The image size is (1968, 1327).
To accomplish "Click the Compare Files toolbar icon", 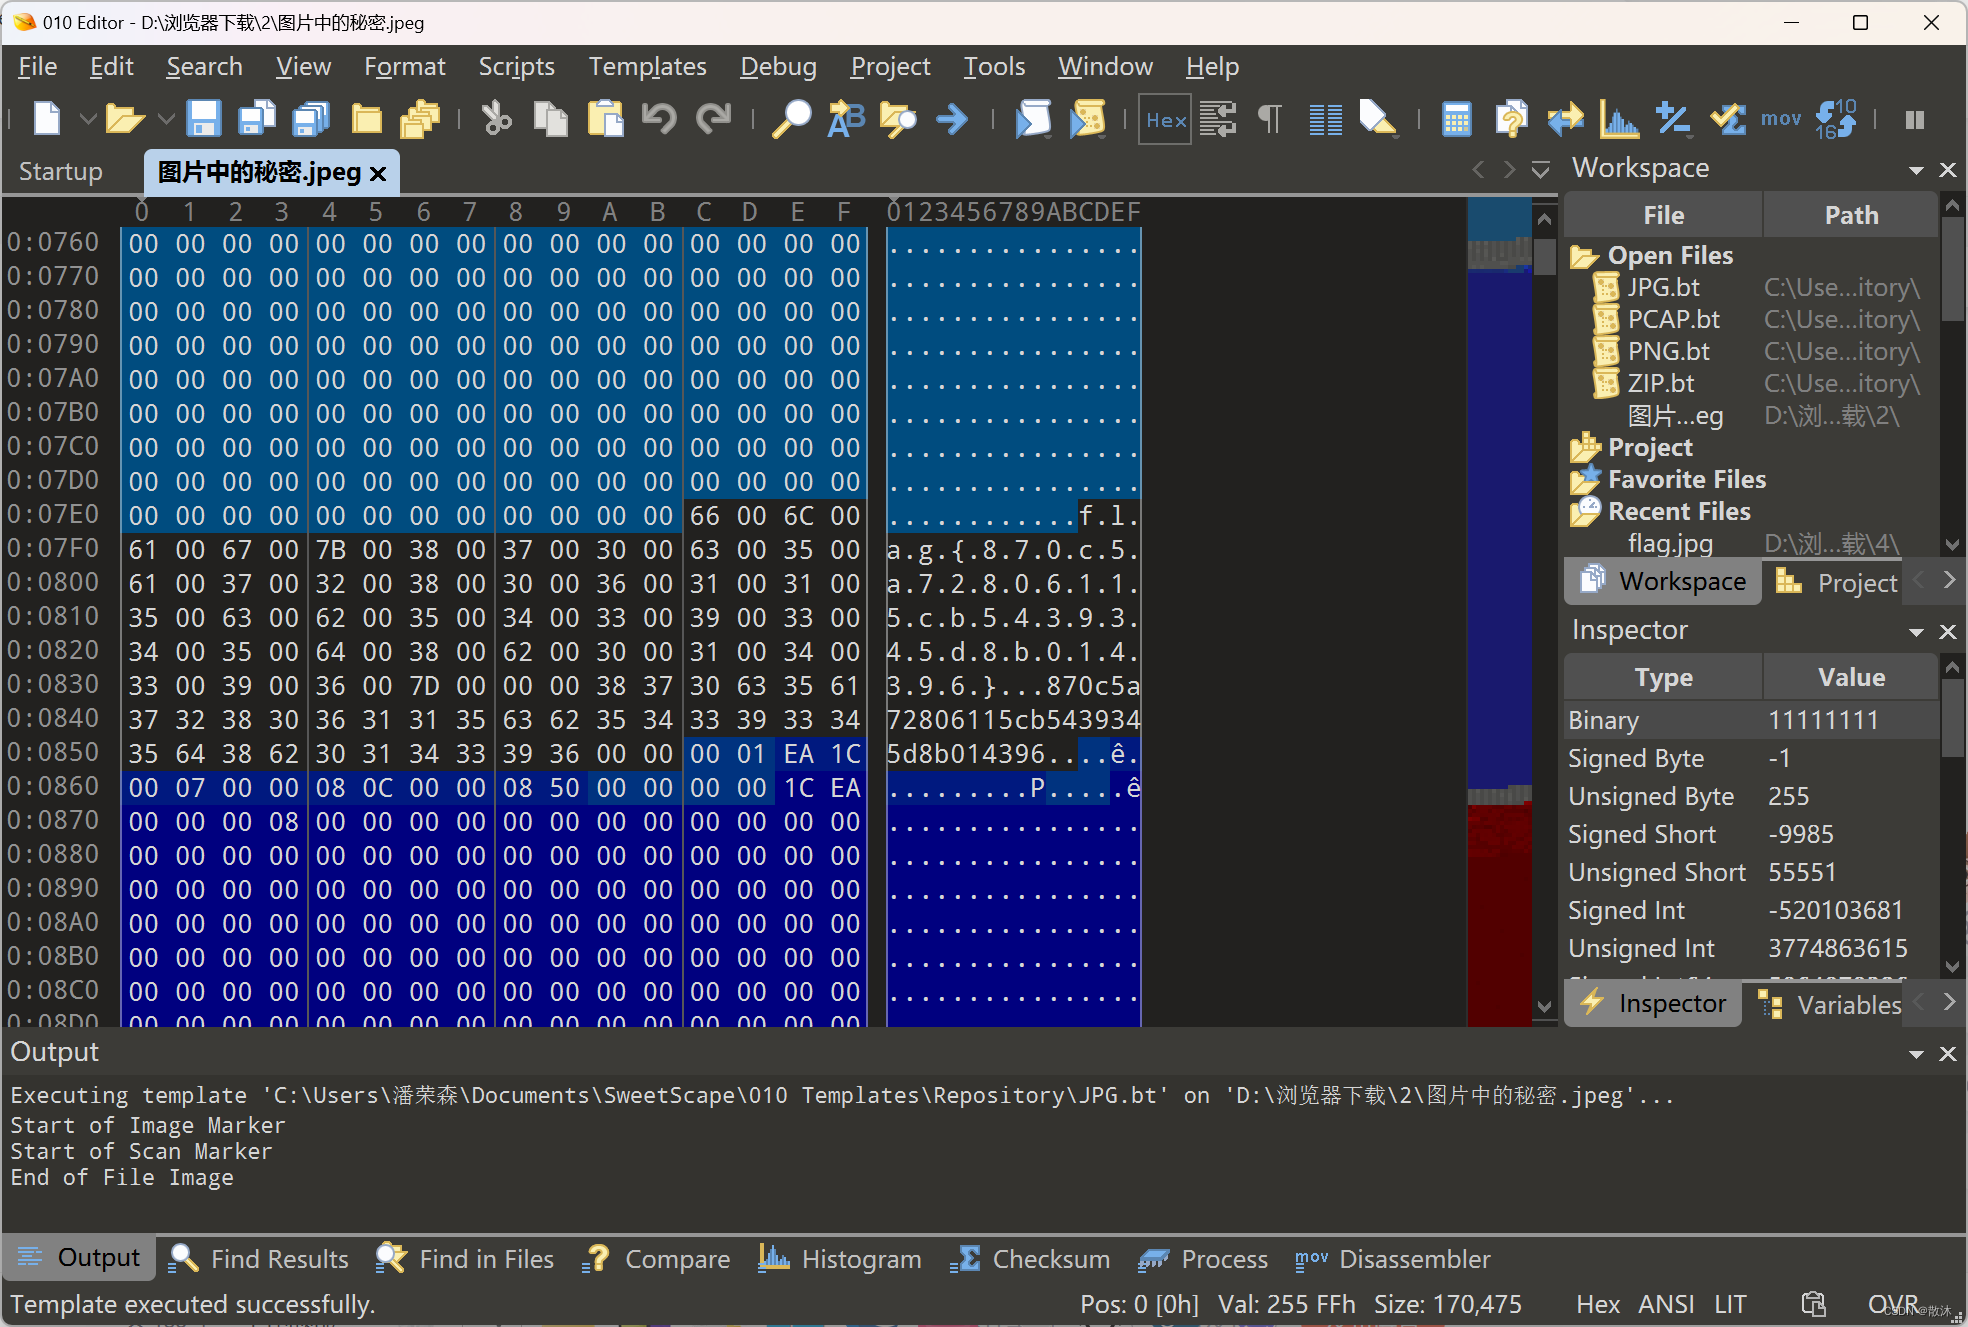I will [1511, 119].
